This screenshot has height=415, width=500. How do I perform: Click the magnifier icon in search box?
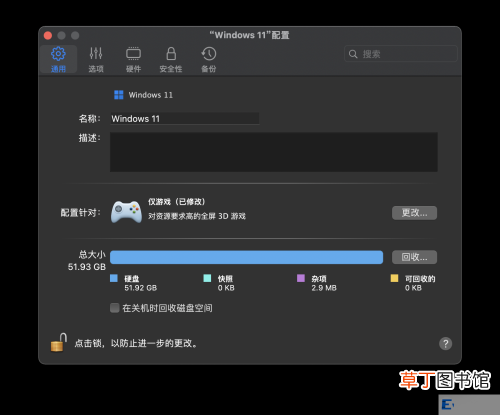[x=353, y=54]
